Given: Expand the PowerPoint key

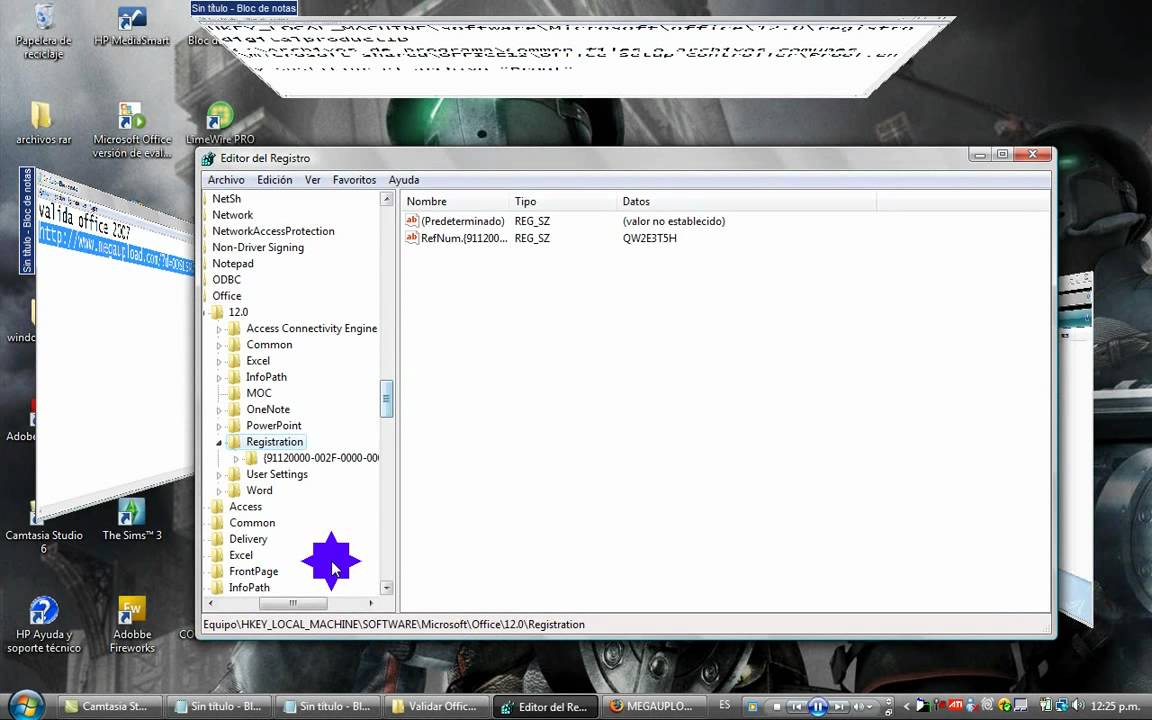Looking at the screenshot, I should pos(219,426).
